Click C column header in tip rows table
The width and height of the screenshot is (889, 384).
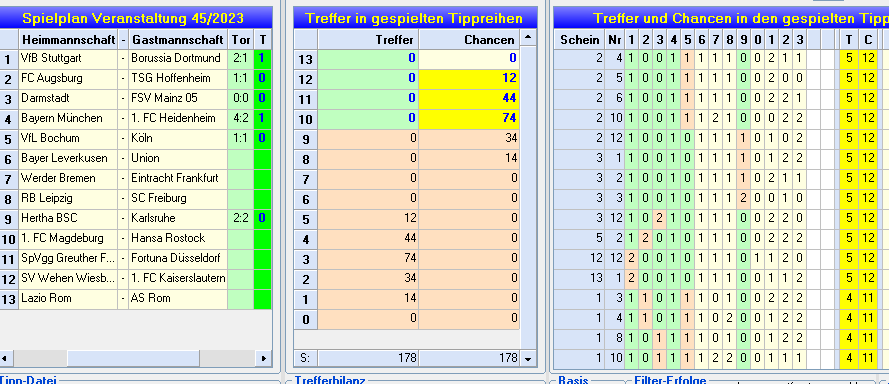[x=868, y=40]
